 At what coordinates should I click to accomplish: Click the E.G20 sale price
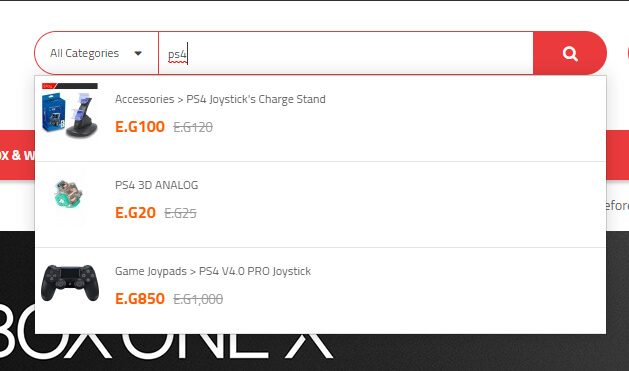[135, 213]
